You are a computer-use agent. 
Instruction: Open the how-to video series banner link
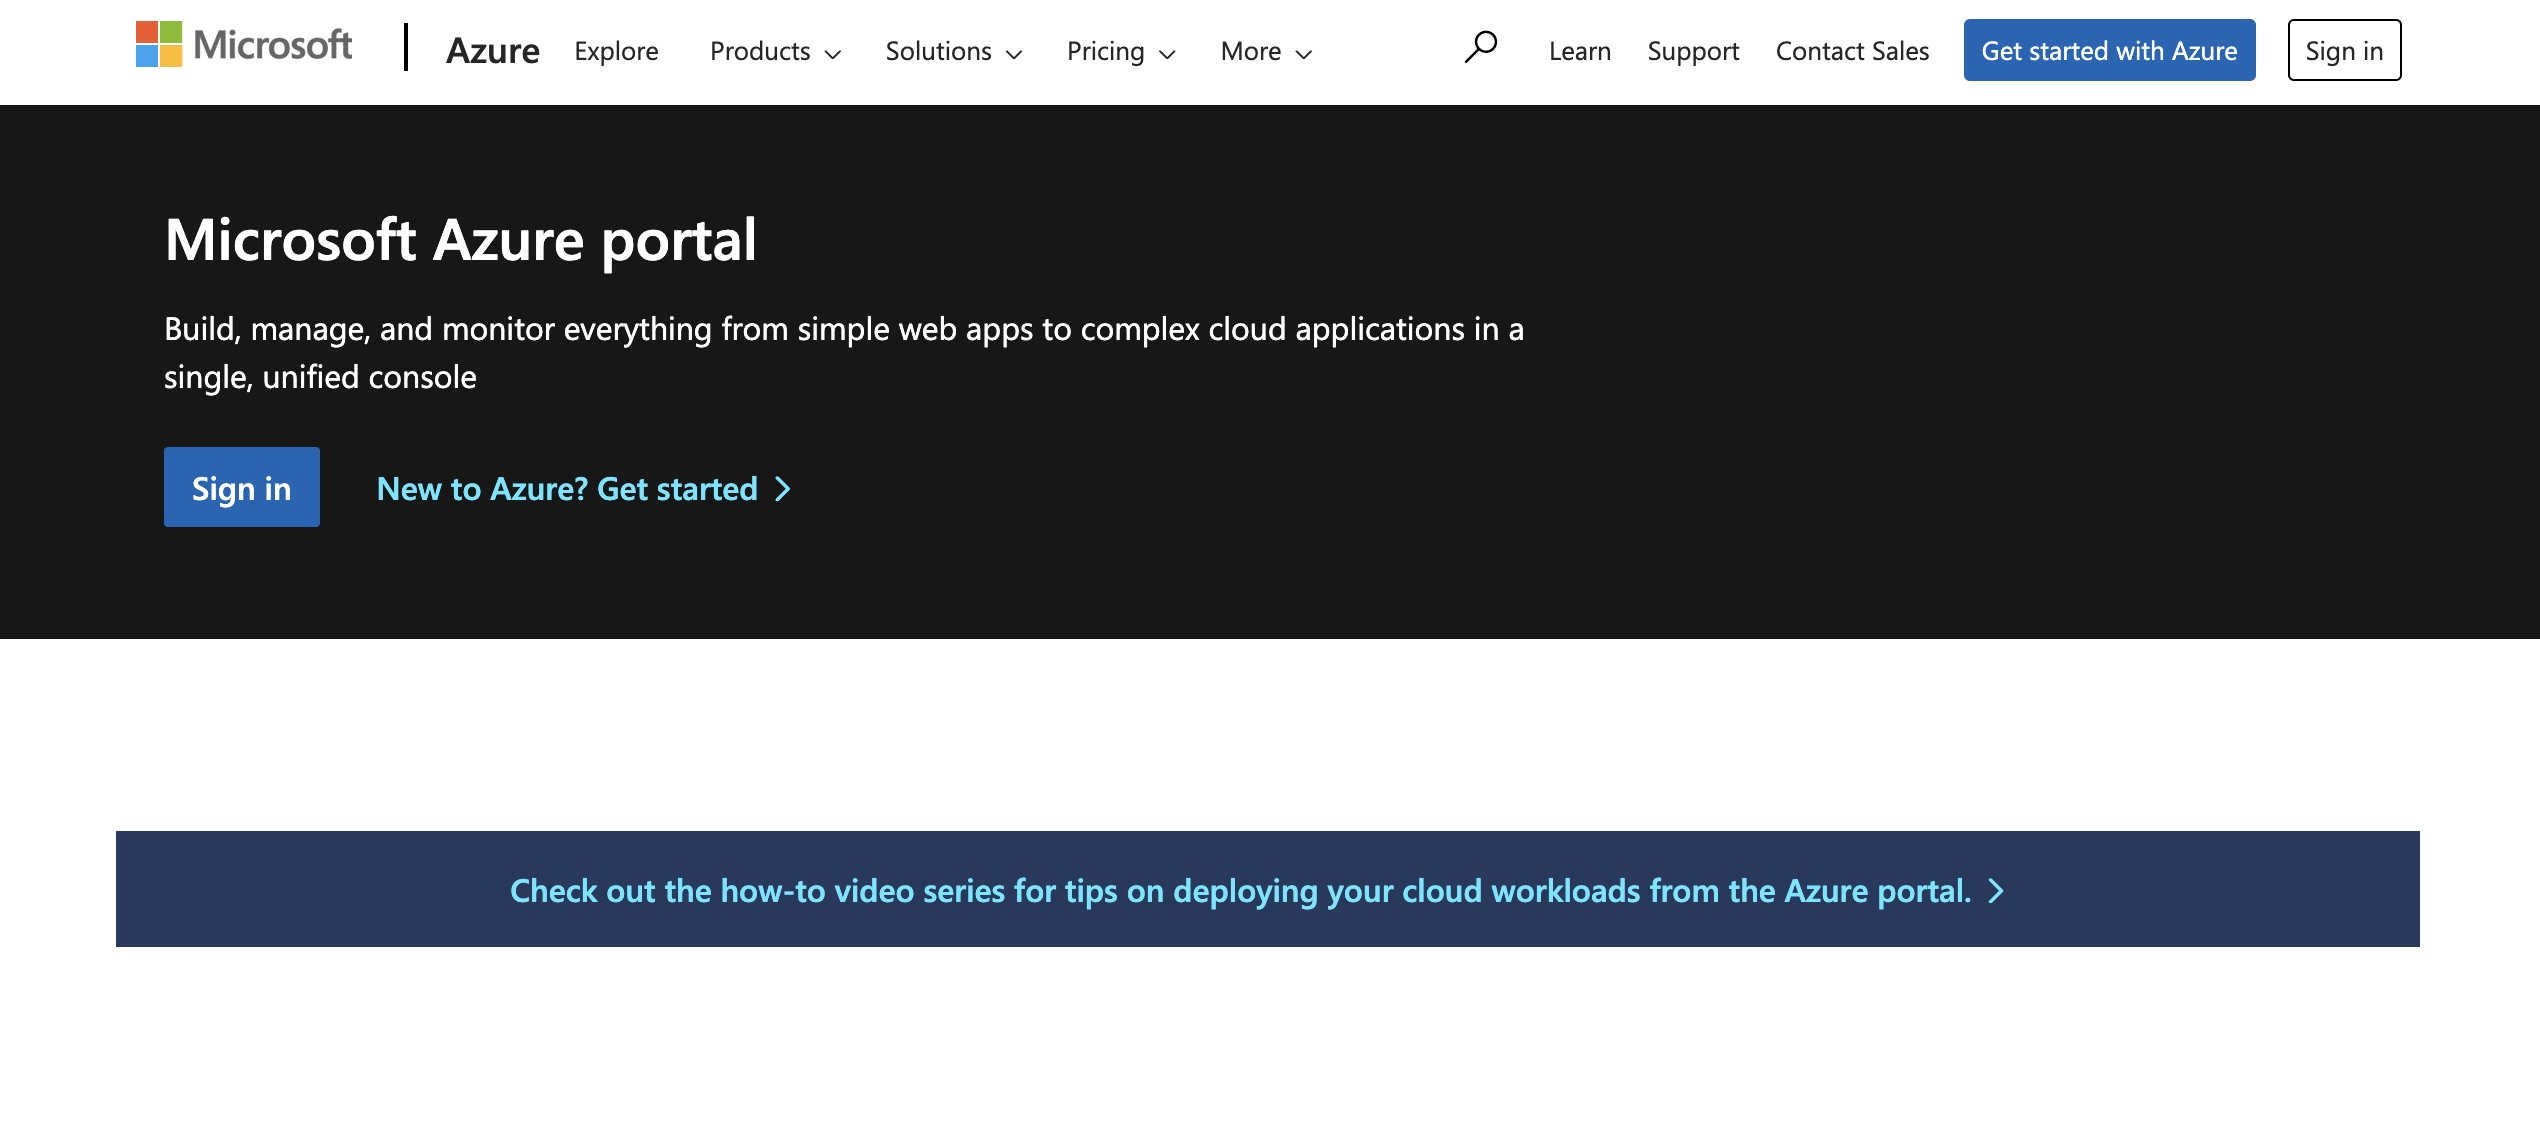(x=1257, y=890)
